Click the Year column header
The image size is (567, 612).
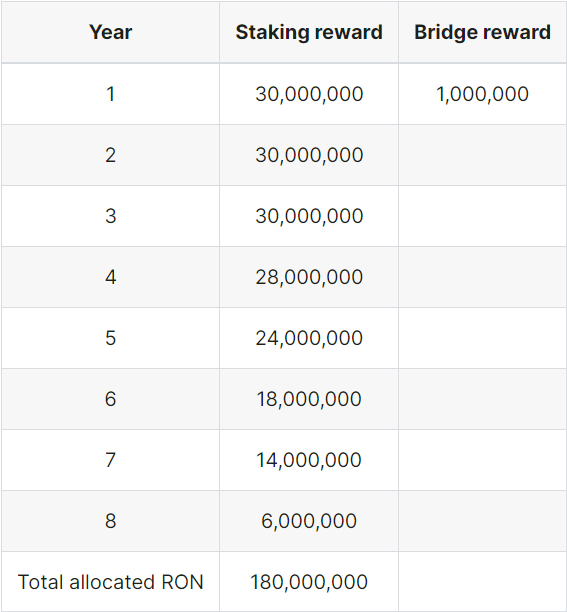coord(110,32)
